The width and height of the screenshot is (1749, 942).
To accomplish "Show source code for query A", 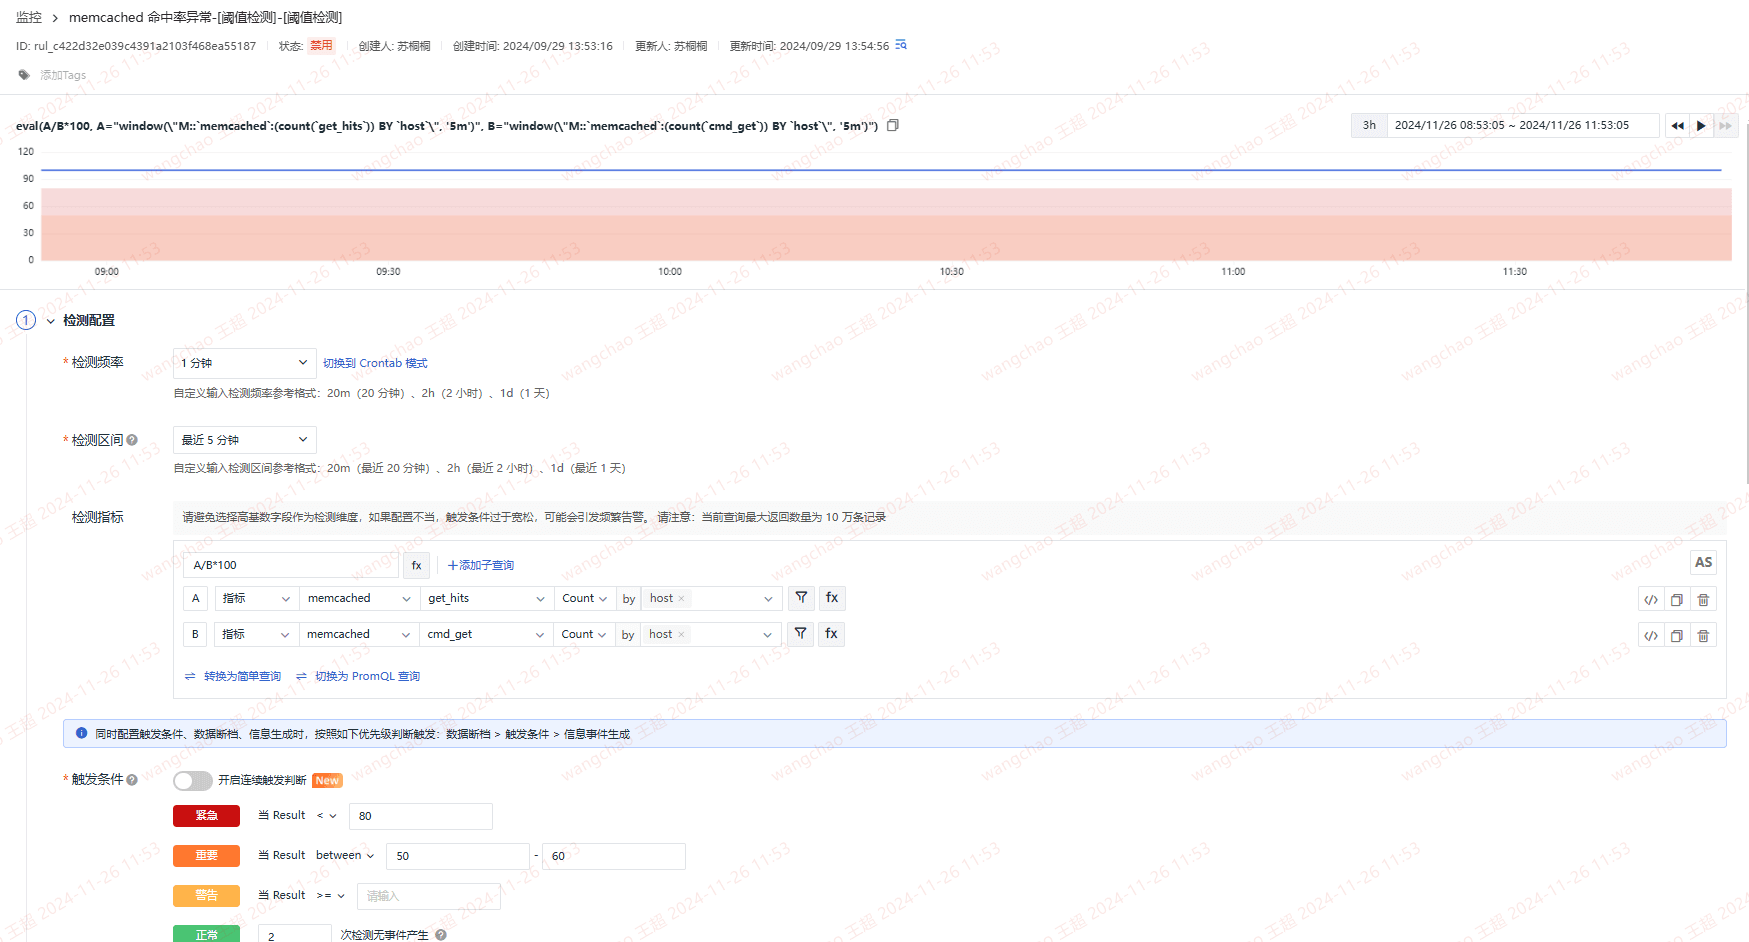I will coord(1651,600).
